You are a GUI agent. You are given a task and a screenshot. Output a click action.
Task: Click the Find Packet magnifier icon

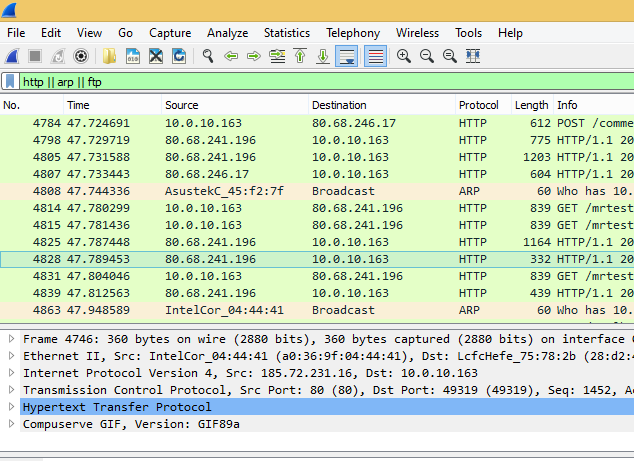(x=208, y=56)
